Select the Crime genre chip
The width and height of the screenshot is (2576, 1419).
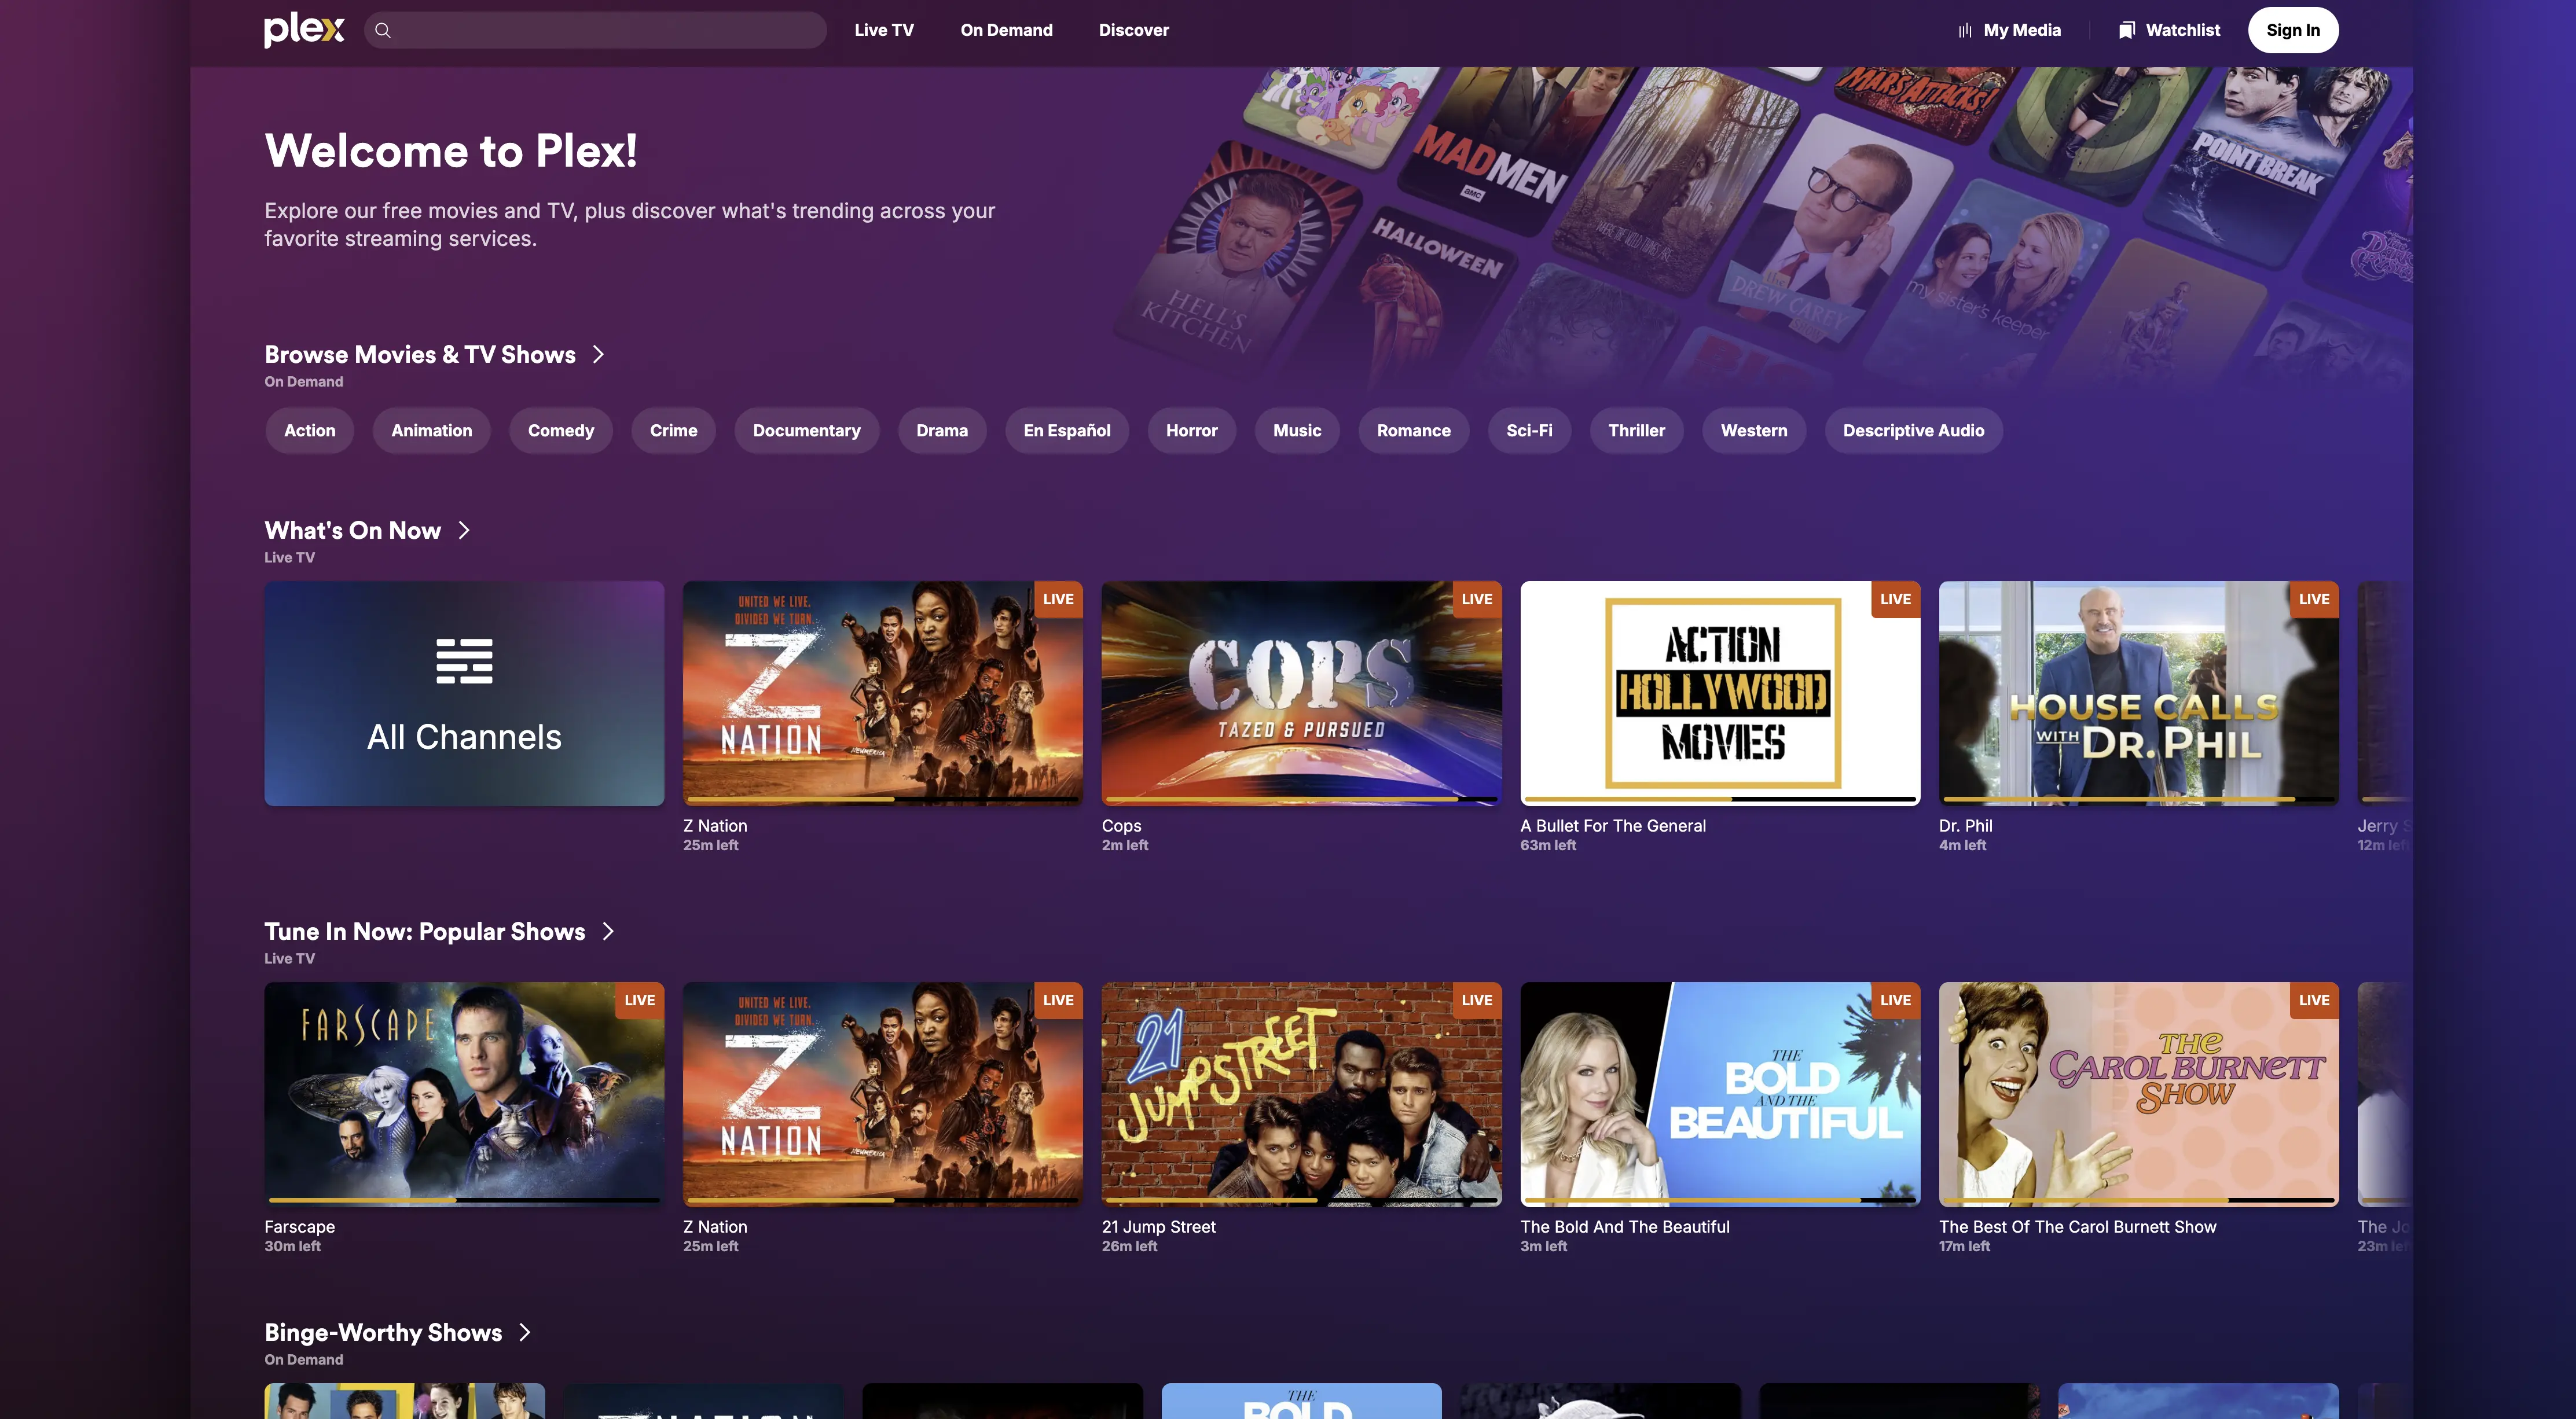point(674,430)
